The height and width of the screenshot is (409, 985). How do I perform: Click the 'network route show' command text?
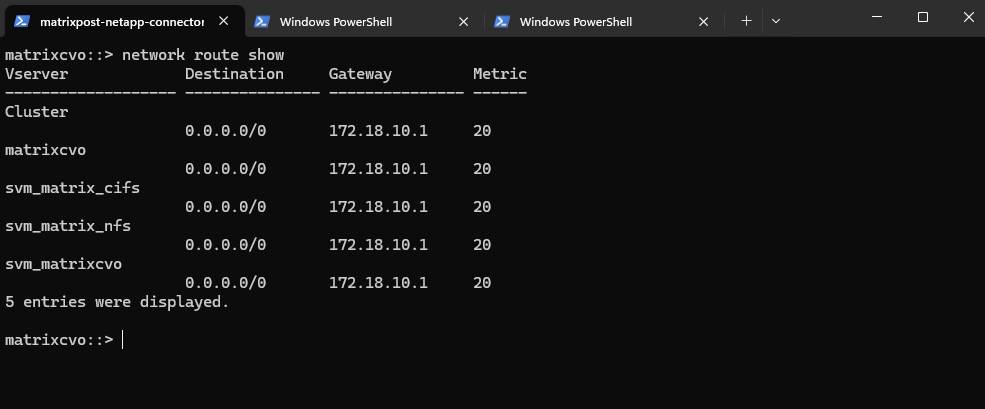click(203, 55)
